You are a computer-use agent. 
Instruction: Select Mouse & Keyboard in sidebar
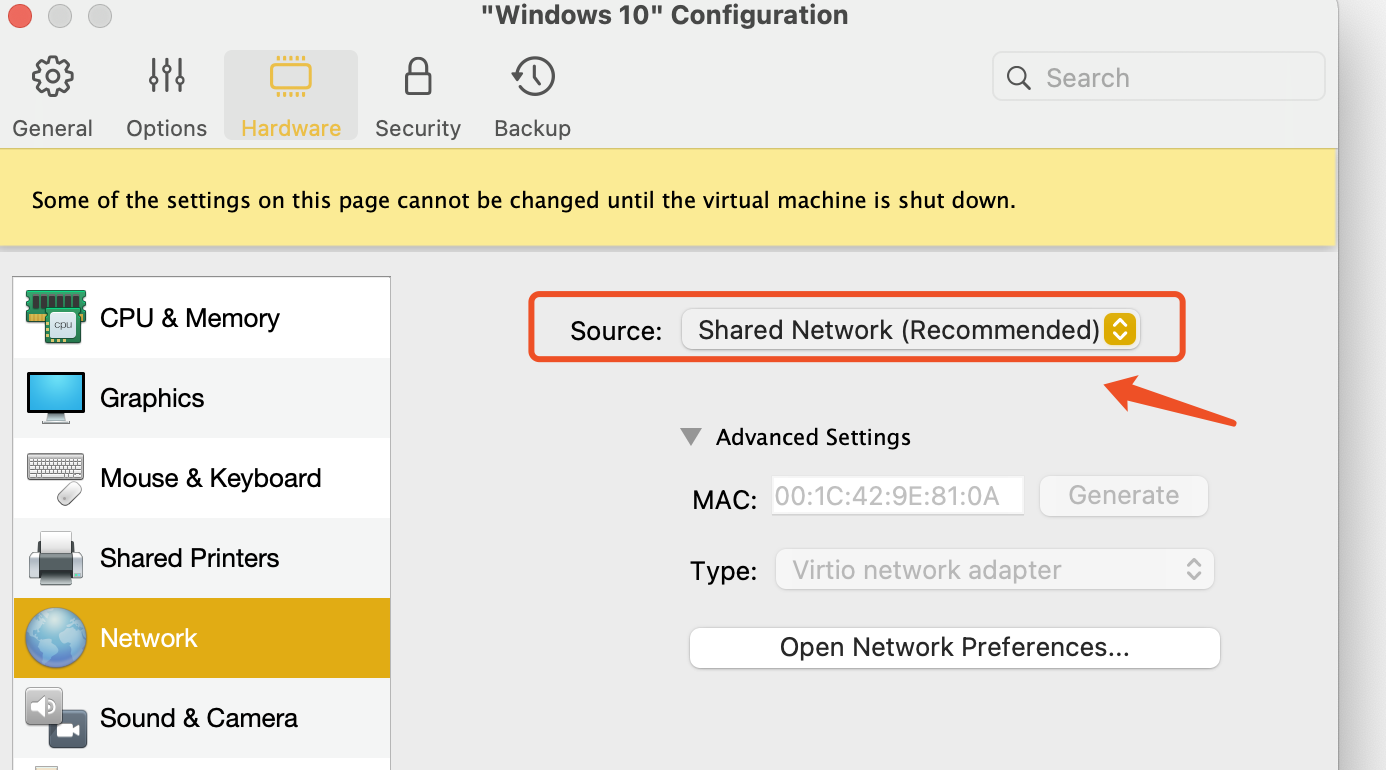(202, 478)
